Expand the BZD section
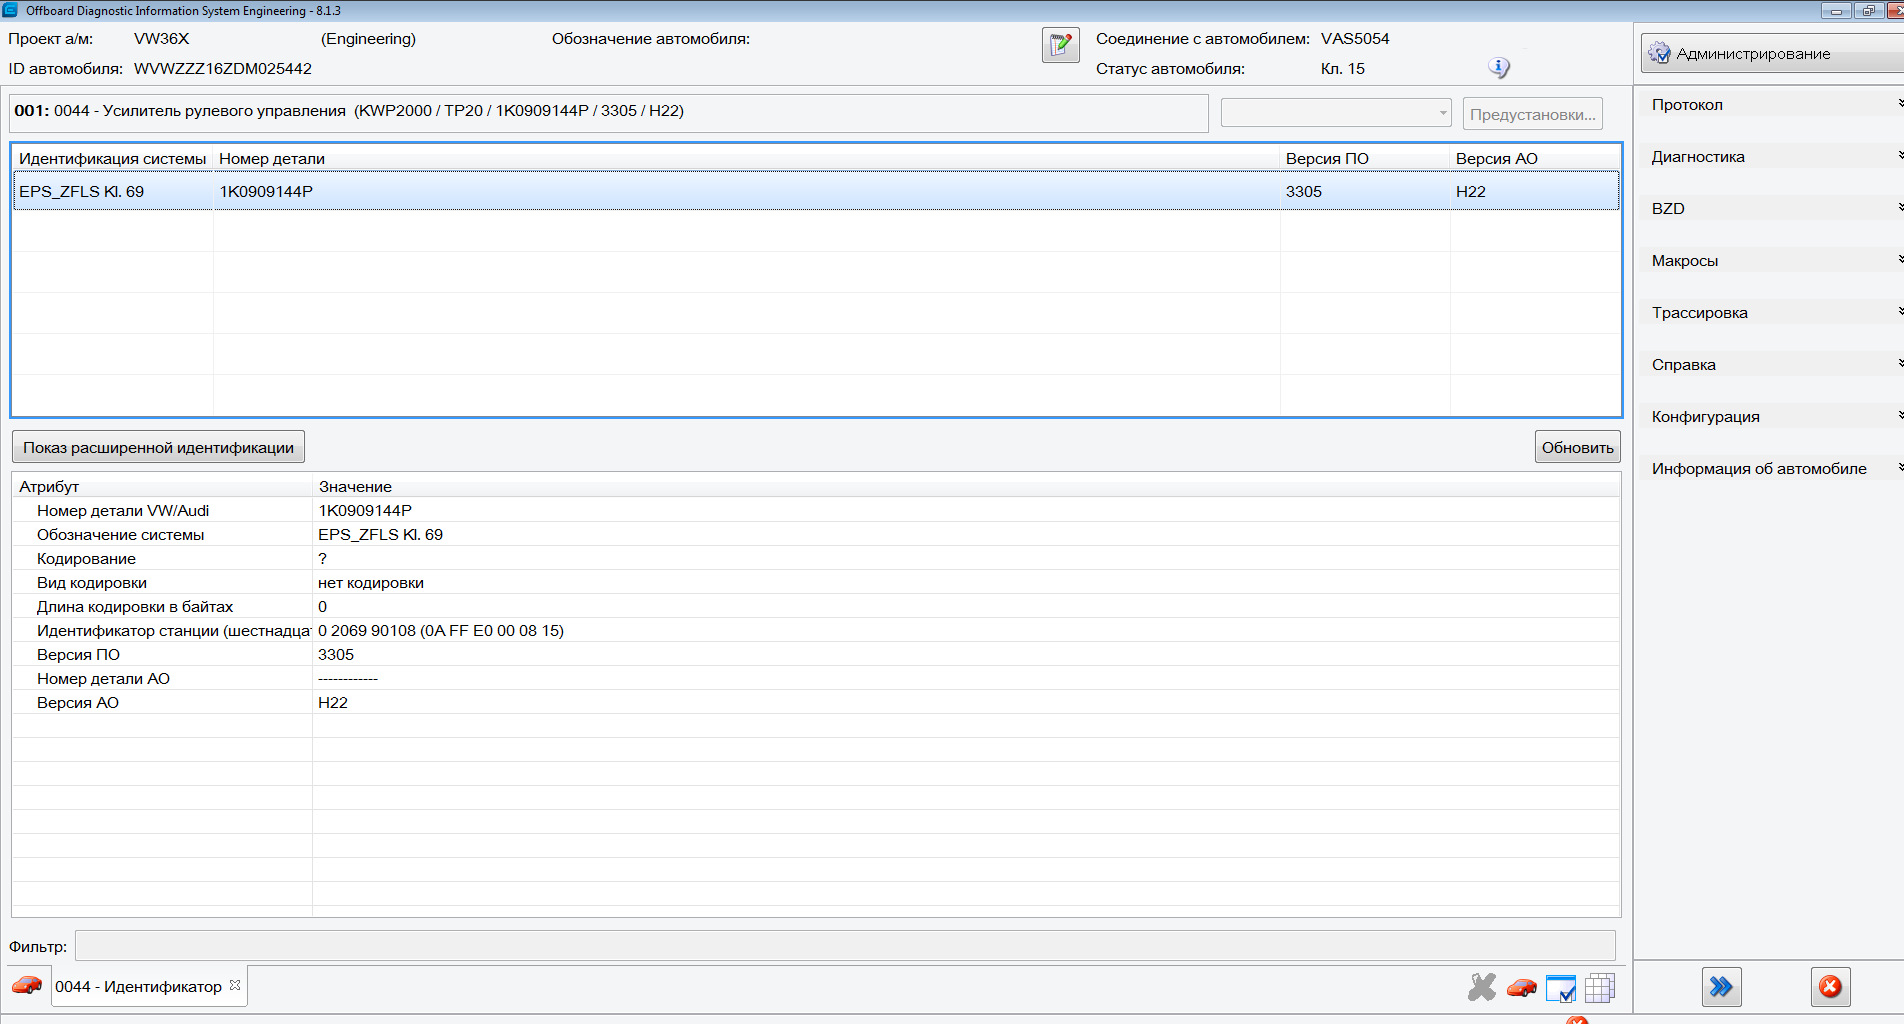The image size is (1904, 1024). pos(1771,209)
